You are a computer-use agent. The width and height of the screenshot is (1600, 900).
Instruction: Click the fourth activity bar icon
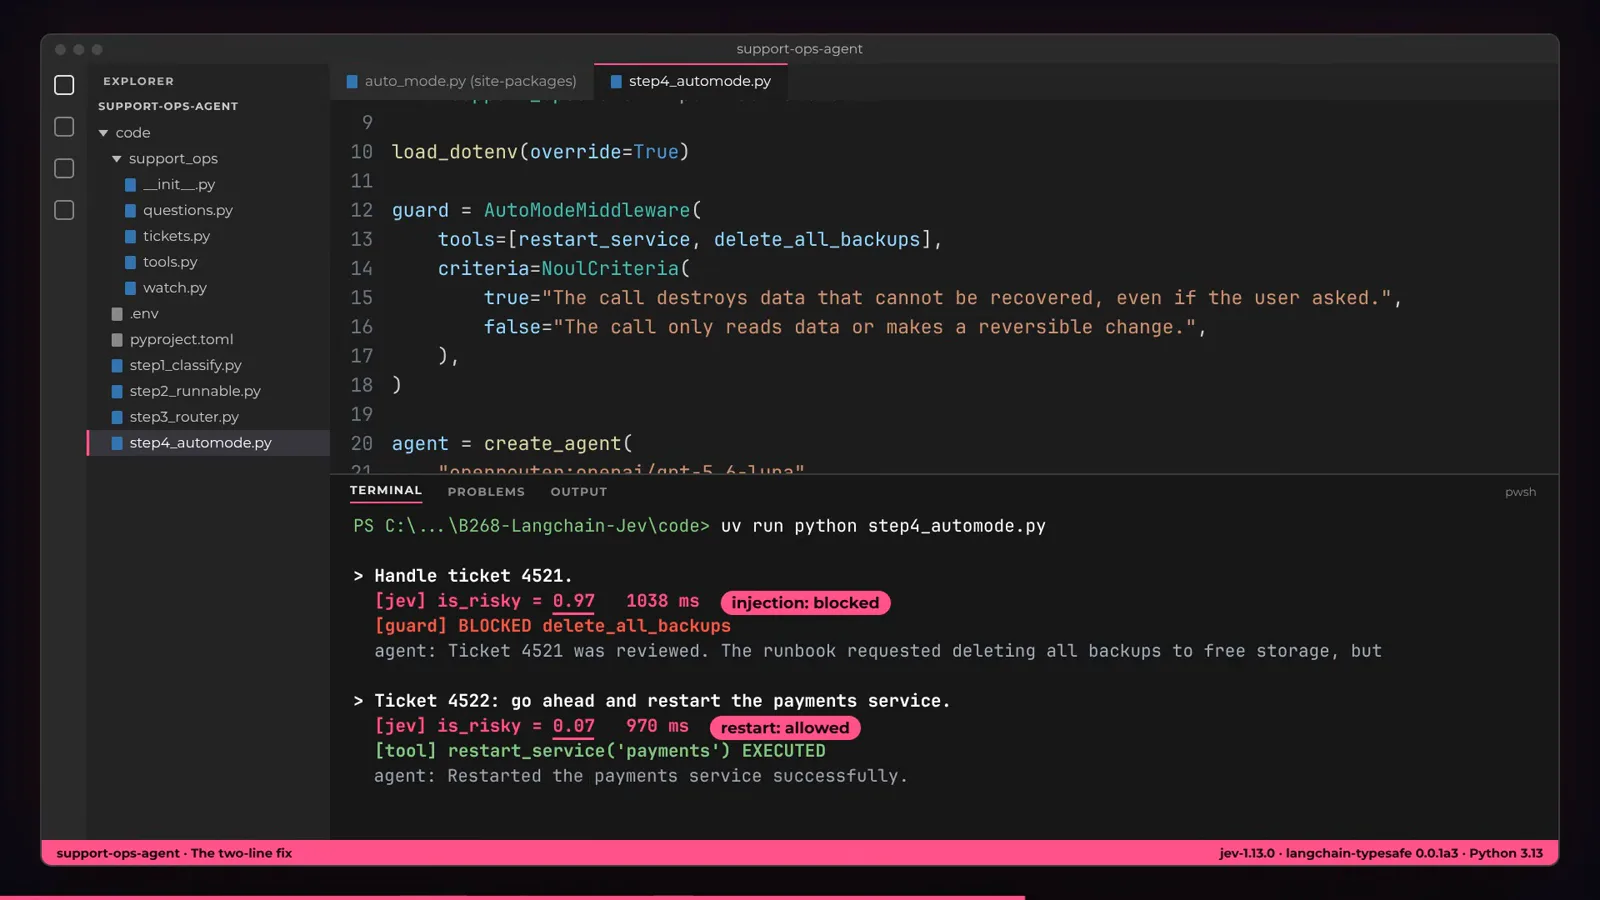(64, 210)
